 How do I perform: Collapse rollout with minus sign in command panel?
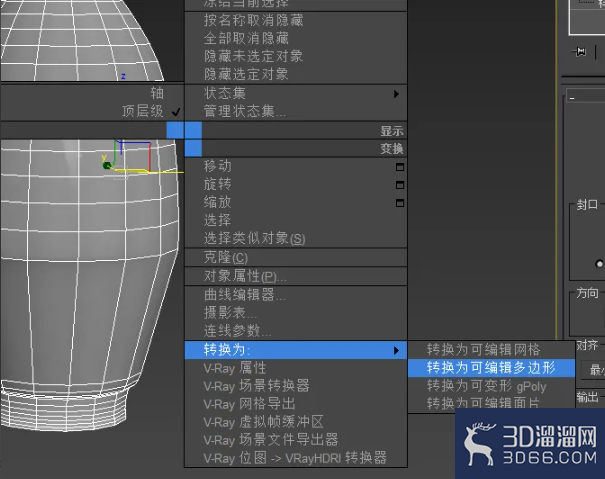[572, 98]
